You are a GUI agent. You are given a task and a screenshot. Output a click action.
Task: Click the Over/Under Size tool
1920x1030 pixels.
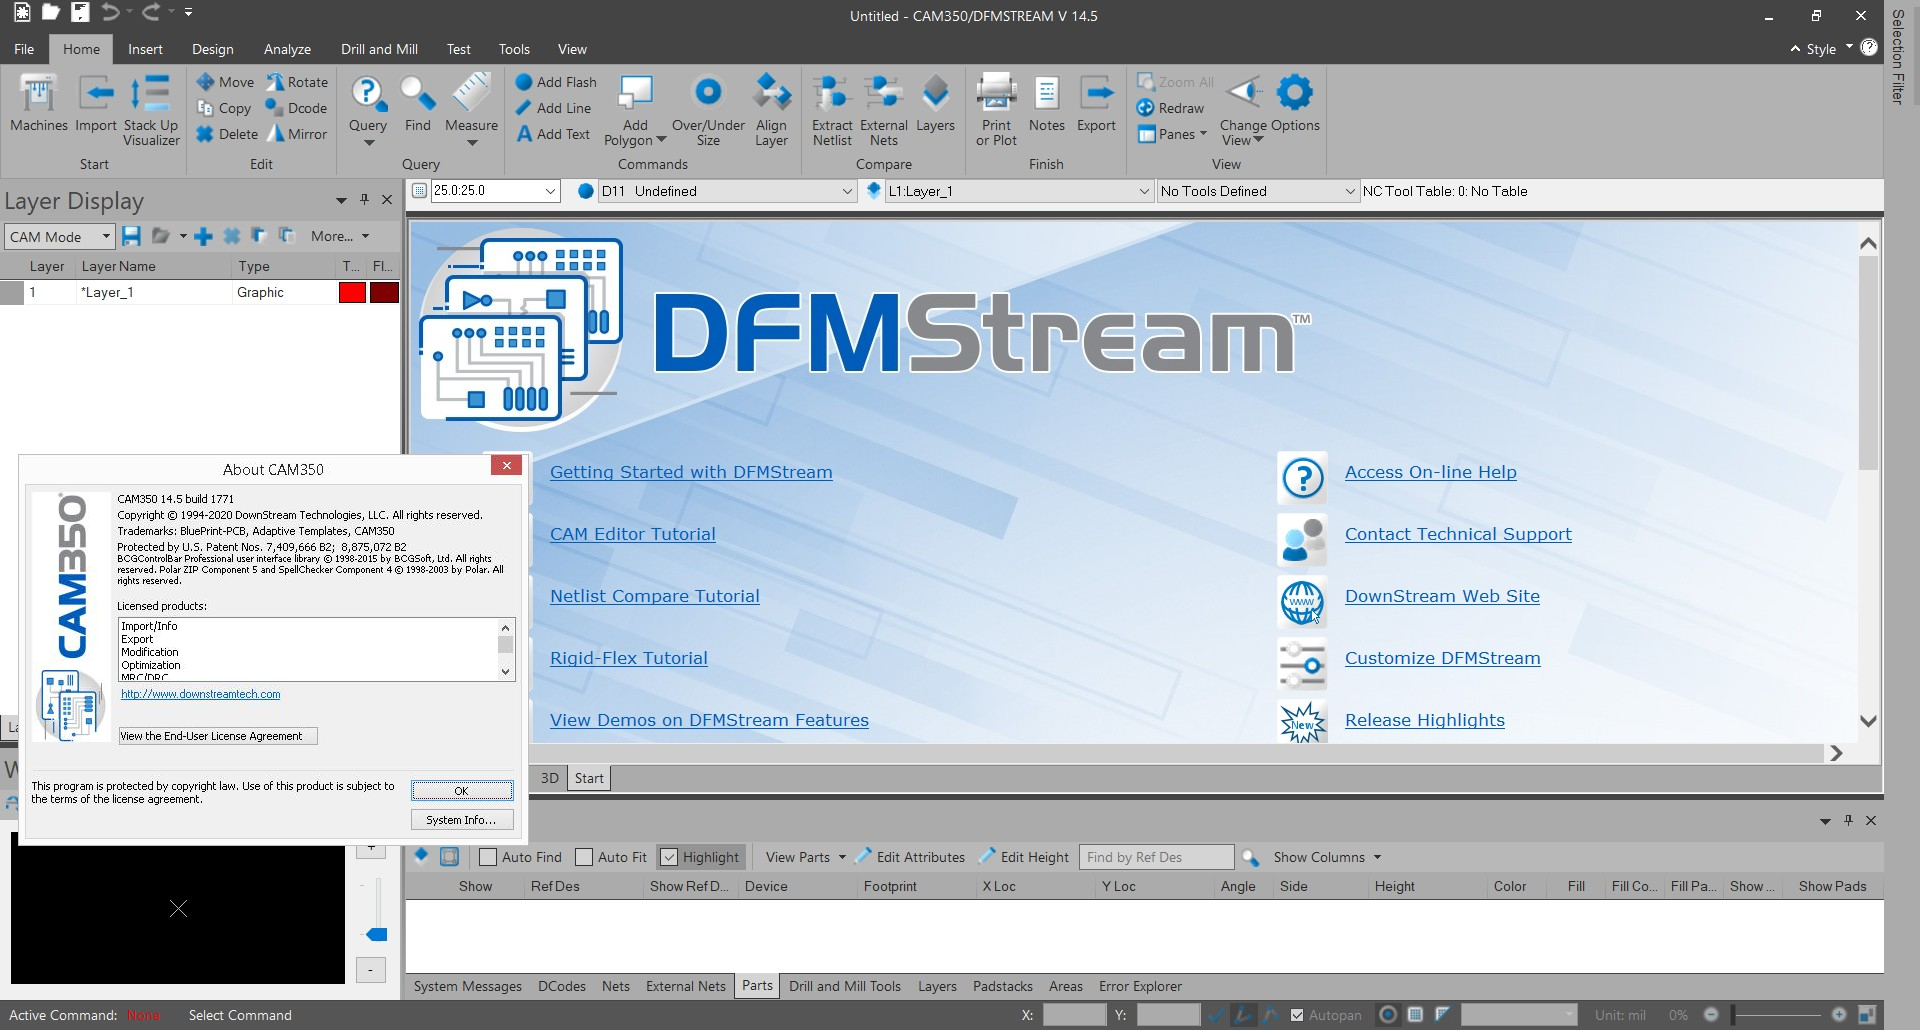pos(708,110)
